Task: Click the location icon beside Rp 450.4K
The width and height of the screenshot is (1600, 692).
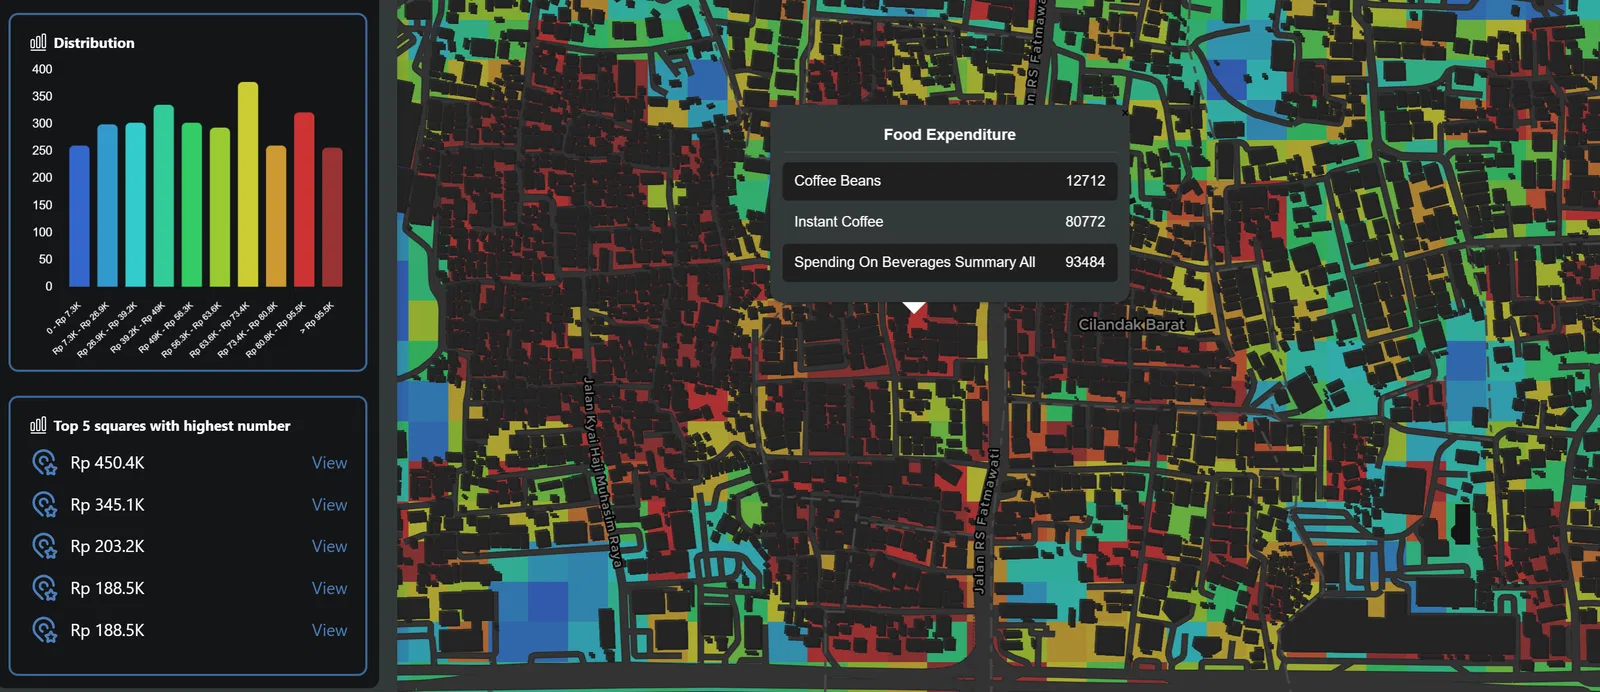Action: 45,463
